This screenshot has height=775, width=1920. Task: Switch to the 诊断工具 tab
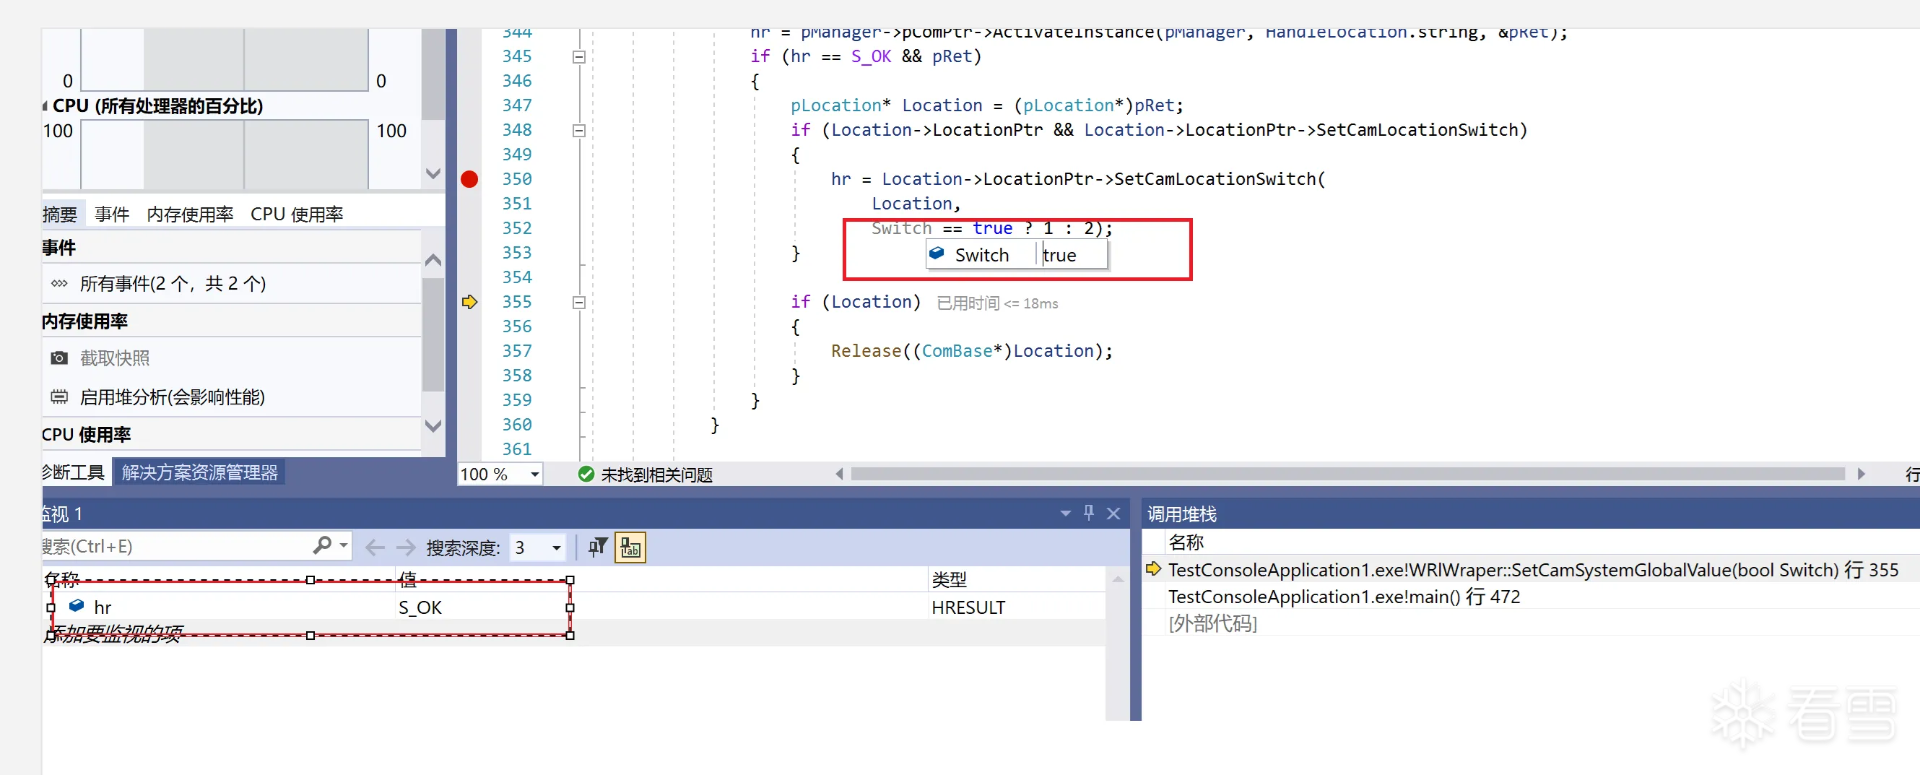pyautogui.click(x=74, y=472)
